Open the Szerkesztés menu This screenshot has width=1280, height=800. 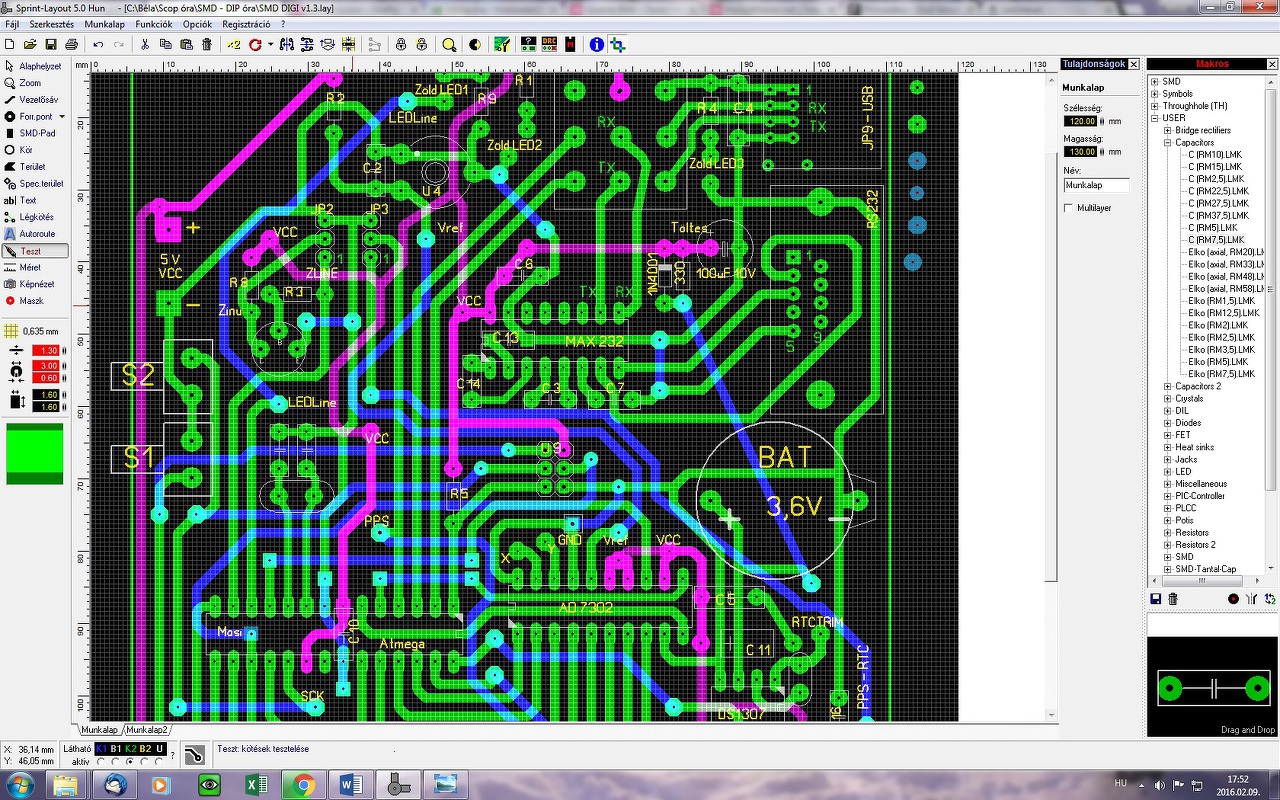pos(51,23)
